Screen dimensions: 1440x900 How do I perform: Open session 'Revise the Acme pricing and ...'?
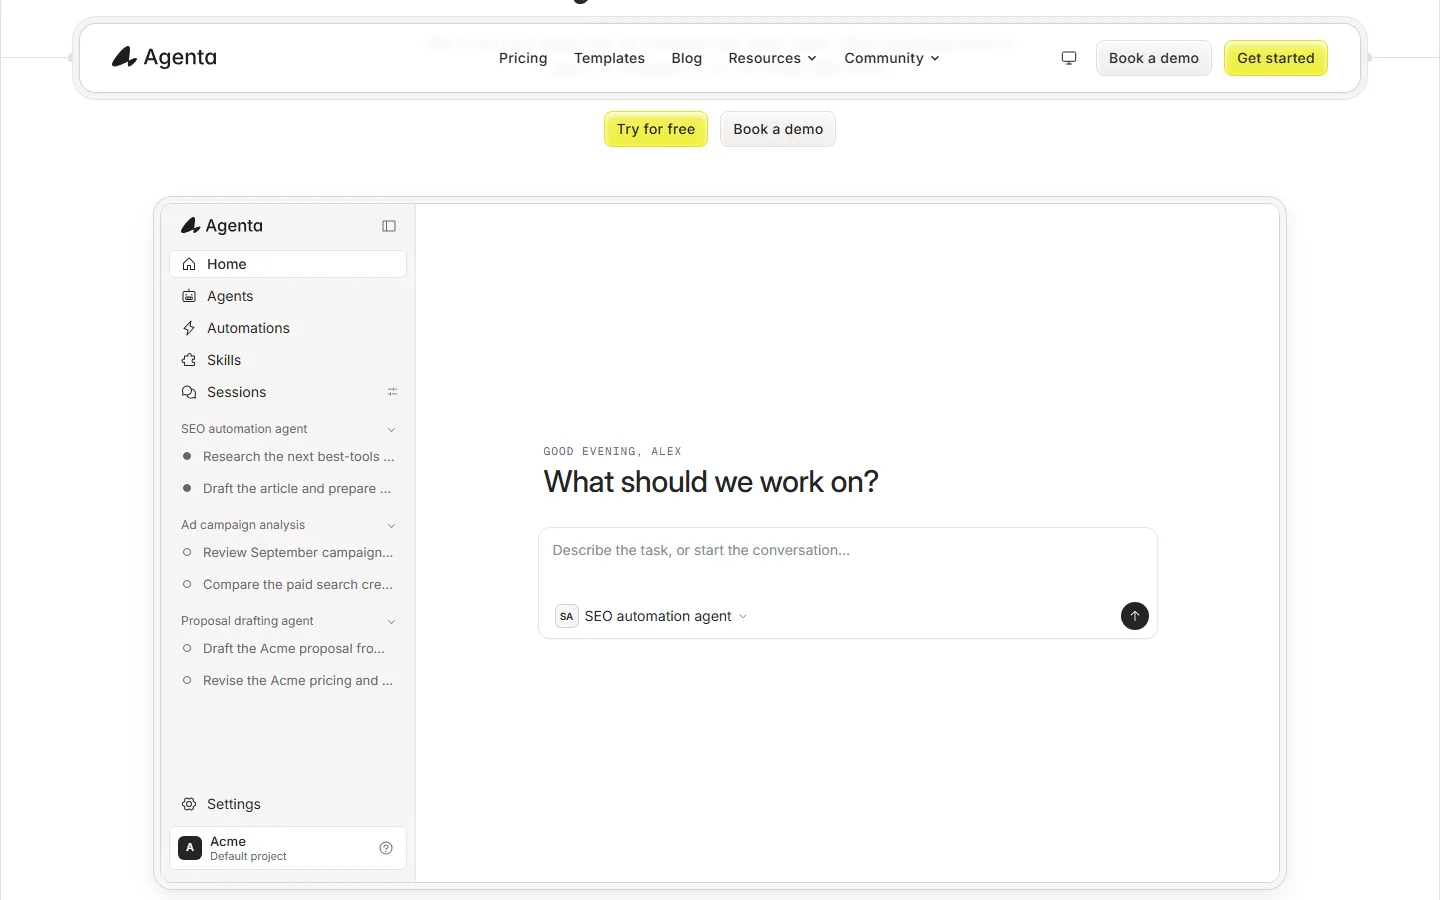click(288, 680)
